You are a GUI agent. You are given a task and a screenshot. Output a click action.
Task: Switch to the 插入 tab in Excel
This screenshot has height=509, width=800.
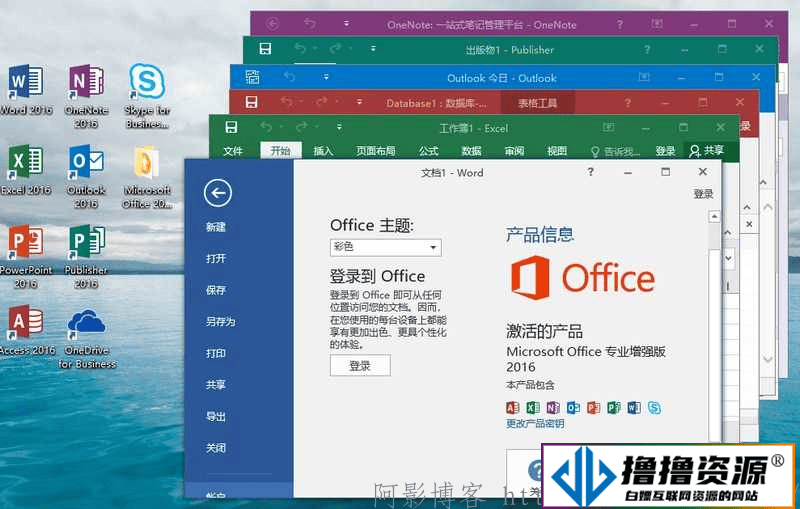323,151
